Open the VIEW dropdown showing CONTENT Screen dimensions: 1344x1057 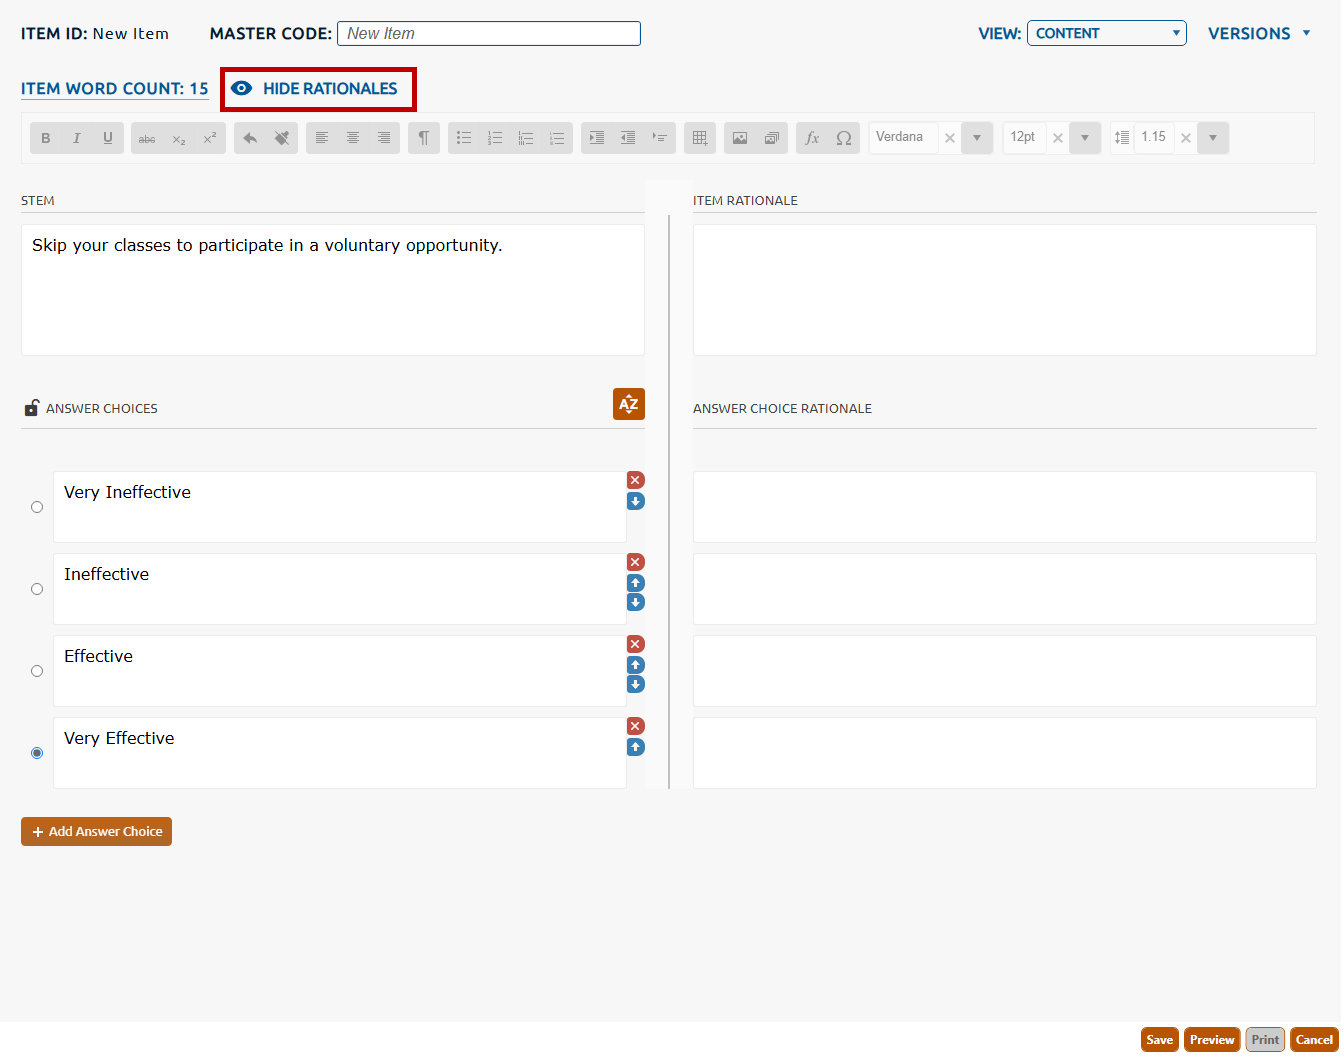coord(1106,33)
